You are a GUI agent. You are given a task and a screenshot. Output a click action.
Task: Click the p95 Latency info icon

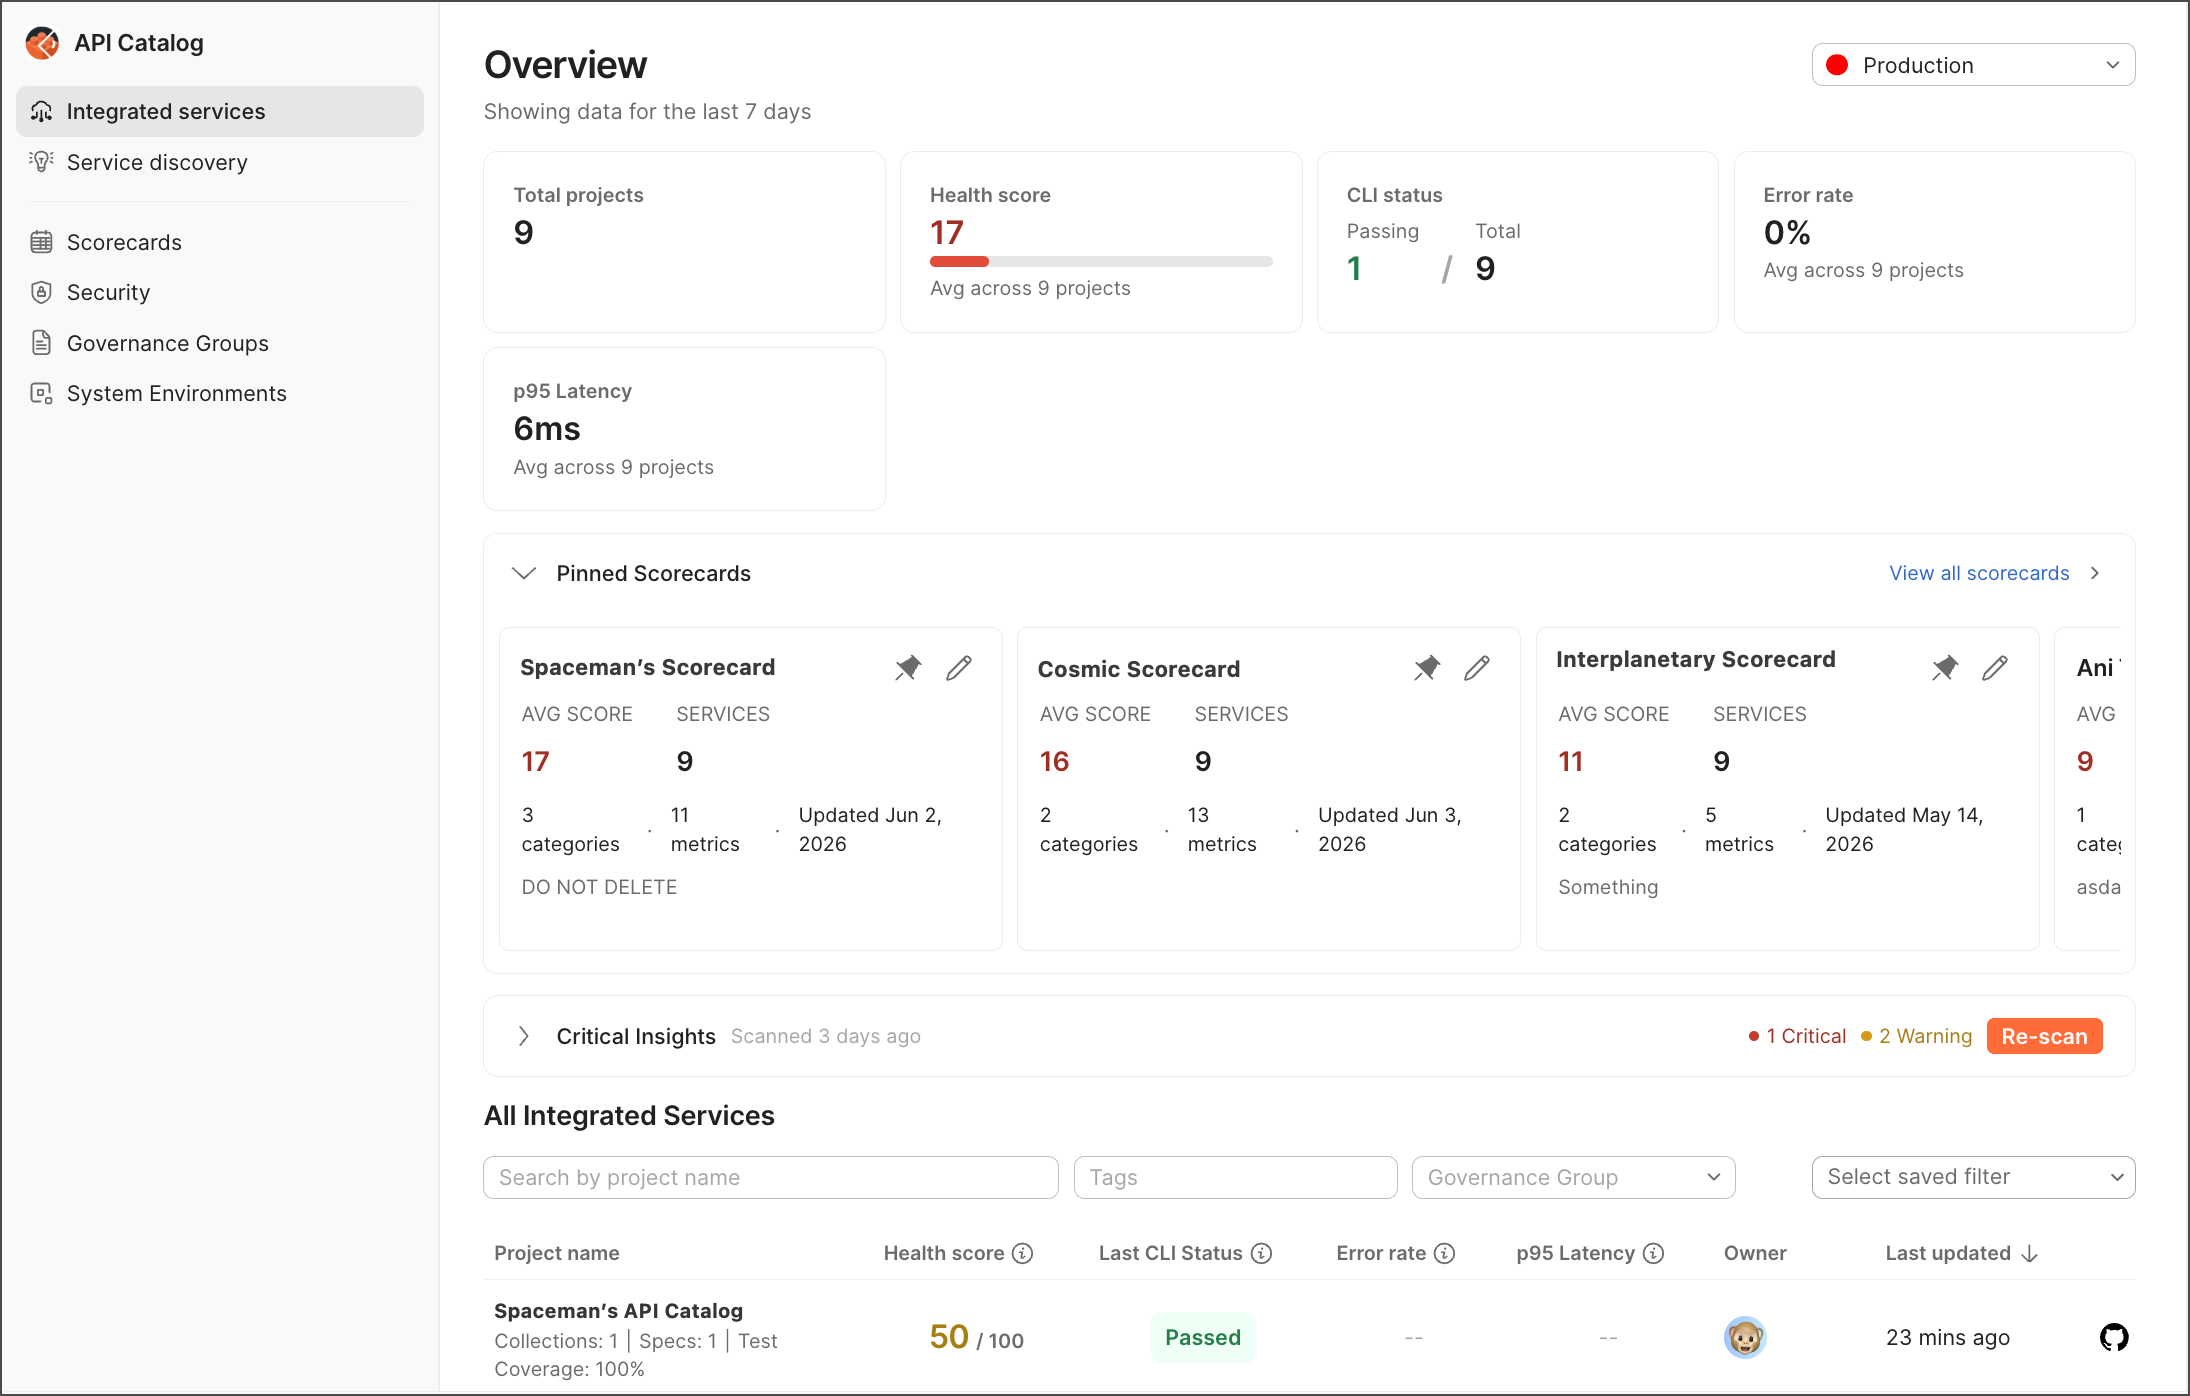pyautogui.click(x=1654, y=1253)
